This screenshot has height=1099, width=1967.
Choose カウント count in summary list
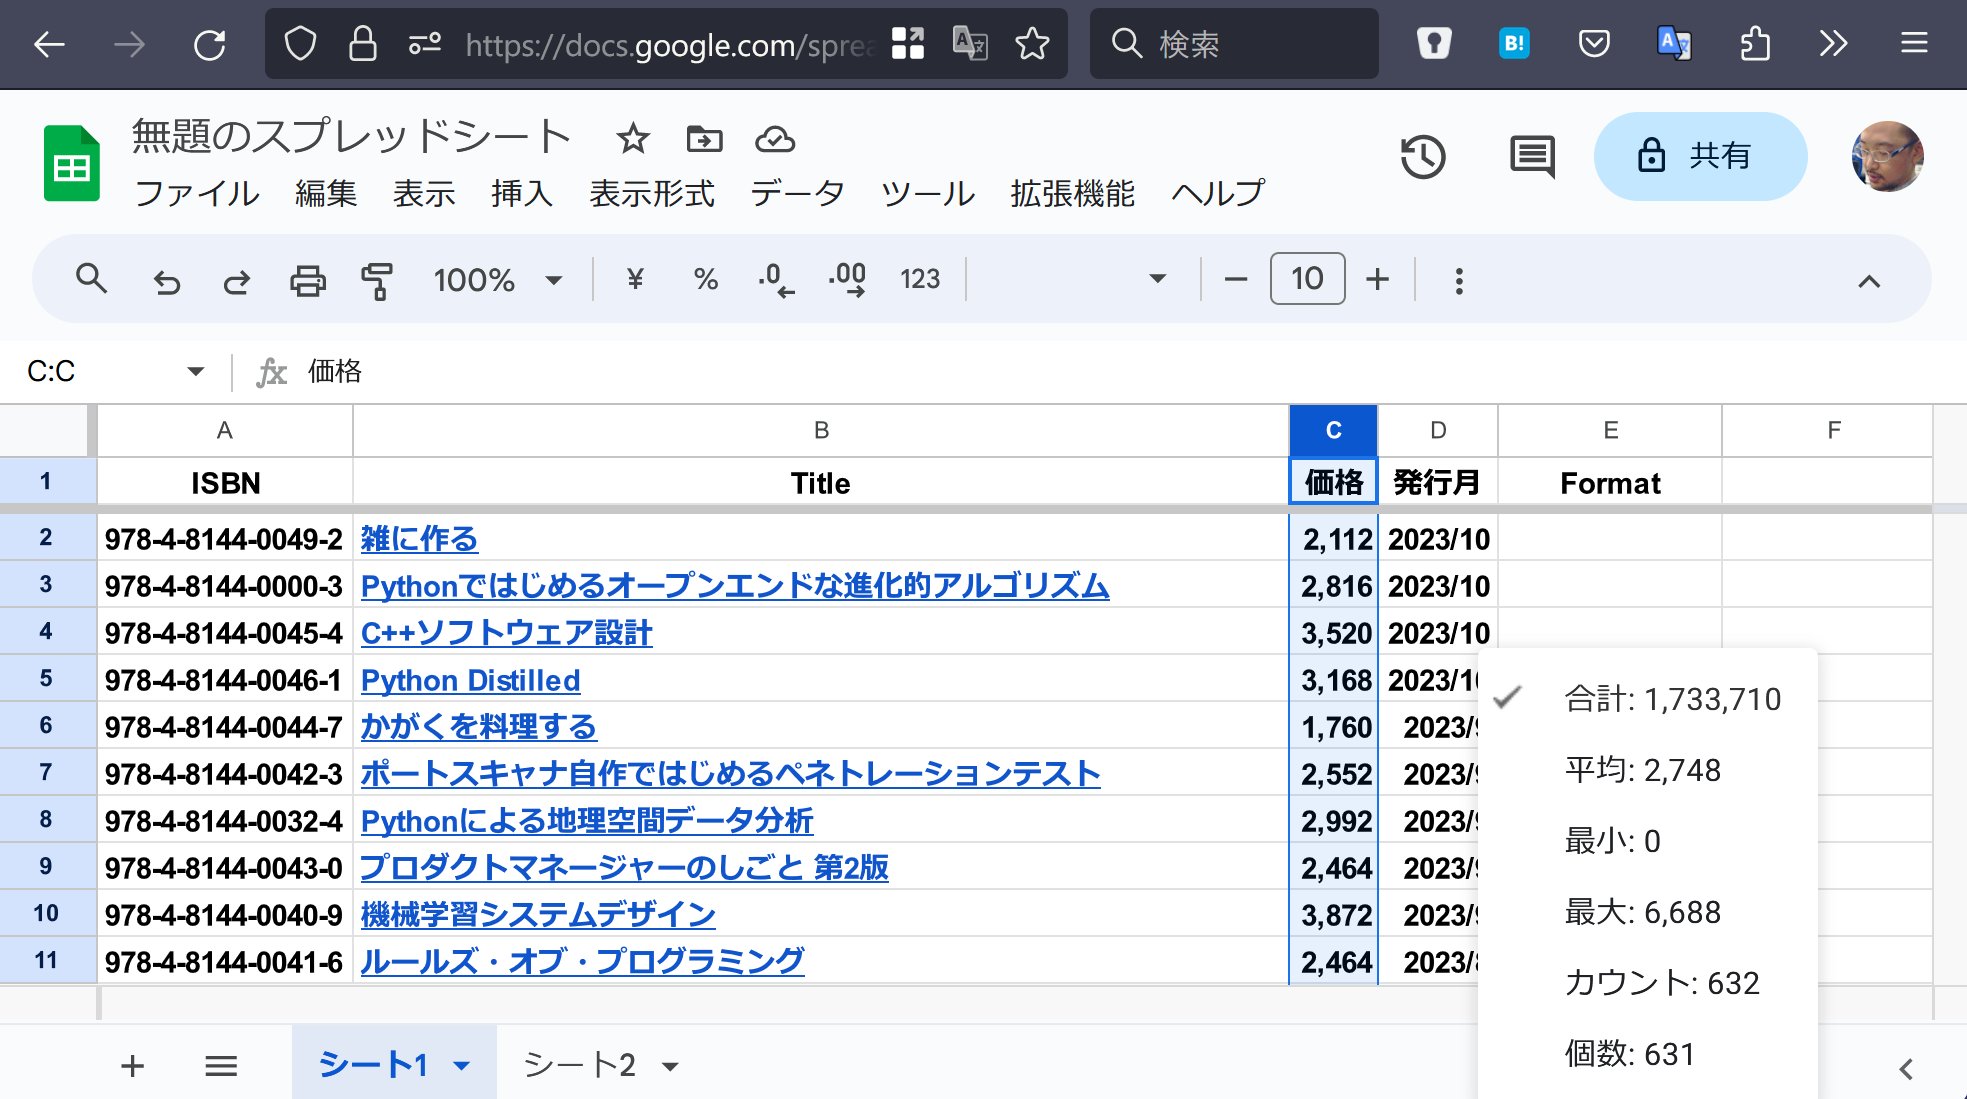(1661, 983)
